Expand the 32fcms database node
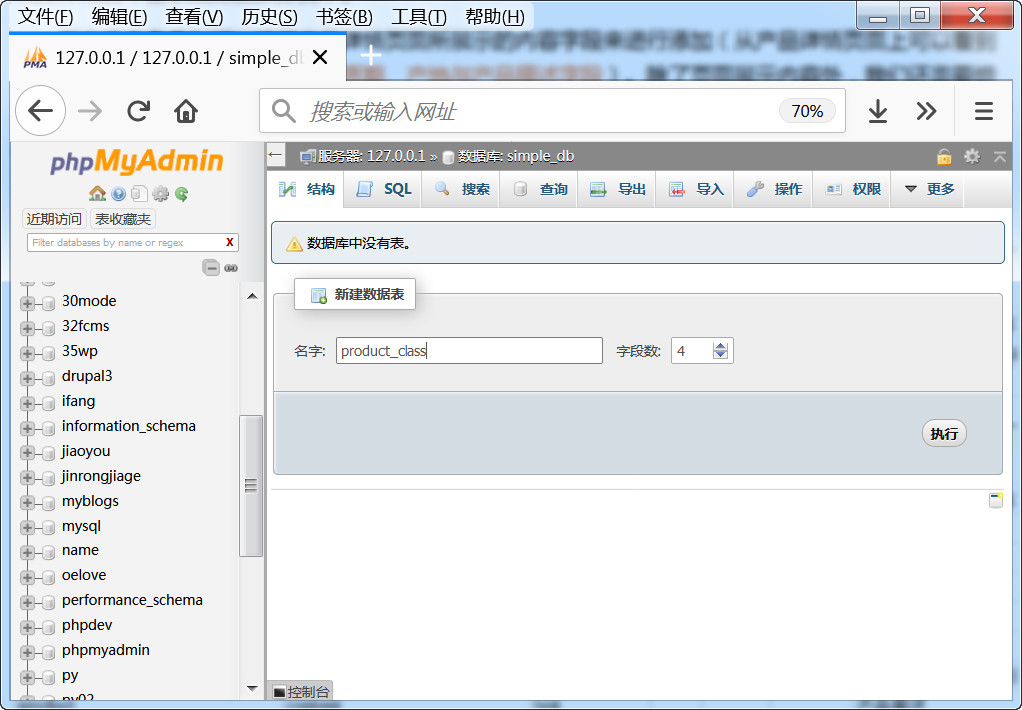The height and width of the screenshot is (710, 1022). point(27,328)
